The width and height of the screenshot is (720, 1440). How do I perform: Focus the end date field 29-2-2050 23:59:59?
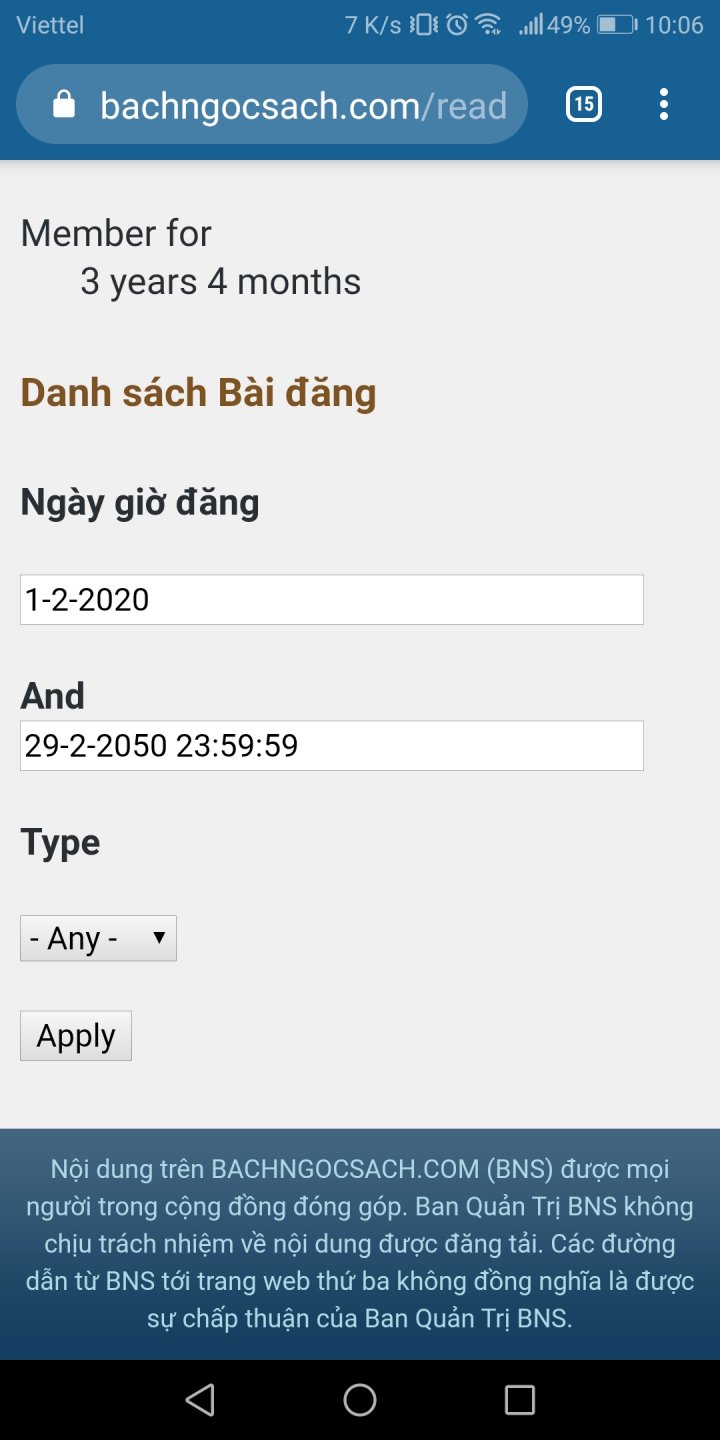point(331,746)
